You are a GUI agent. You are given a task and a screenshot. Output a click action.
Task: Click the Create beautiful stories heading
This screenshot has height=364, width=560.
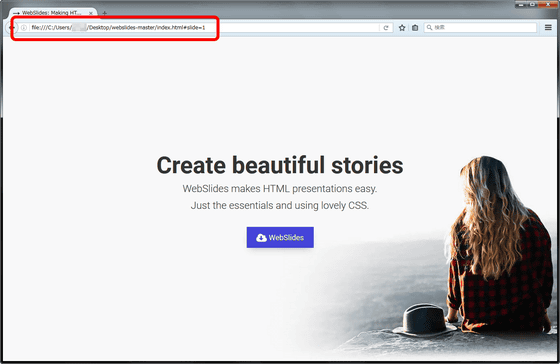click(280, 165)
